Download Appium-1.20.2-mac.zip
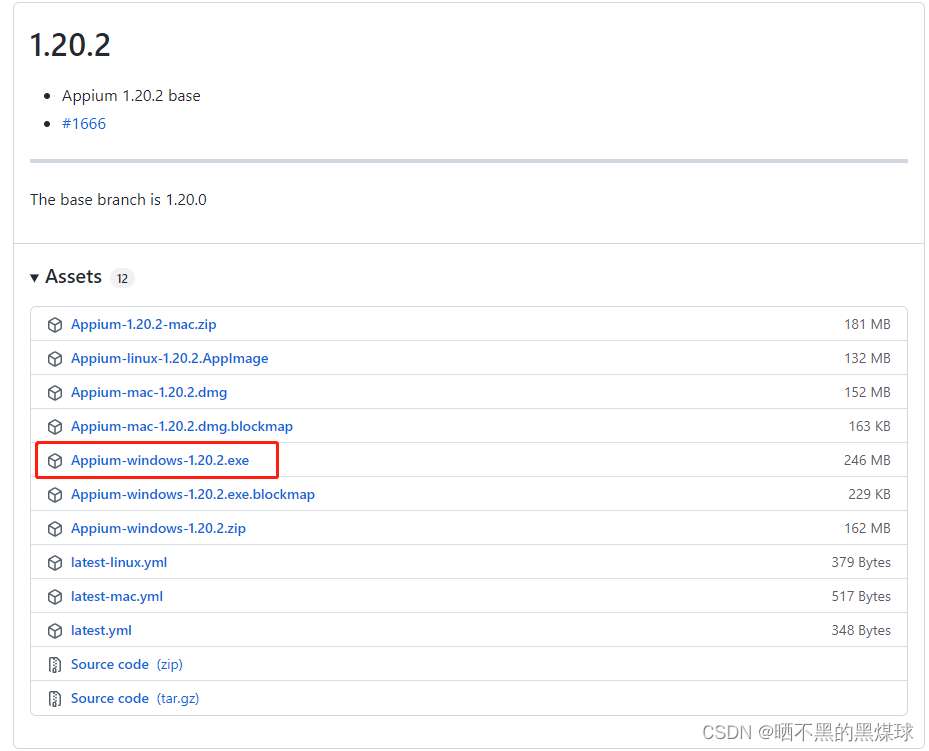The width and height of the screenshot is (929, 751). [143, 325]
